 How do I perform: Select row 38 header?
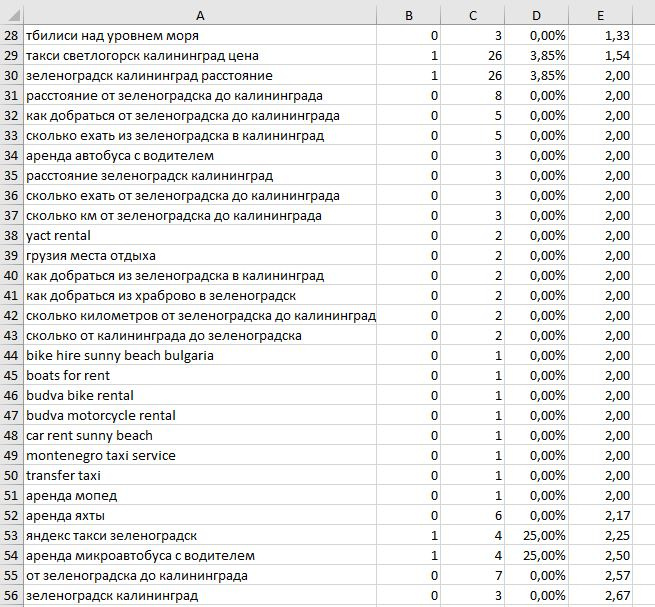tap(12, 235)
